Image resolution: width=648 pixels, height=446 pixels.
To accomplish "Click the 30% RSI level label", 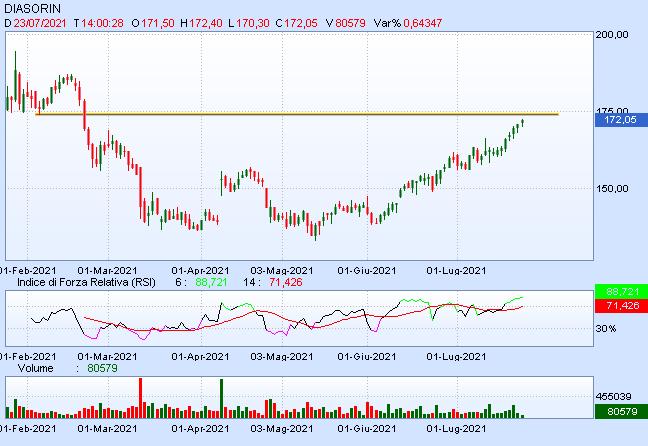I will pos(606,329).
